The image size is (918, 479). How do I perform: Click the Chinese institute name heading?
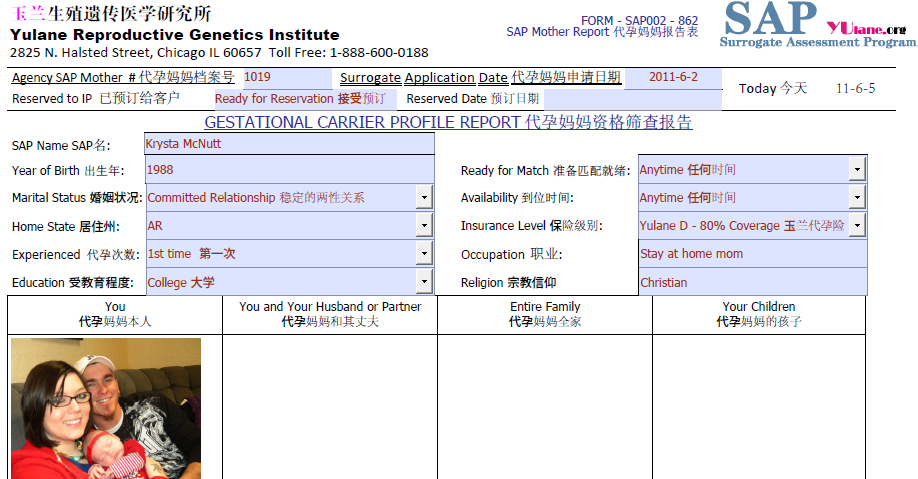point(111,13)
